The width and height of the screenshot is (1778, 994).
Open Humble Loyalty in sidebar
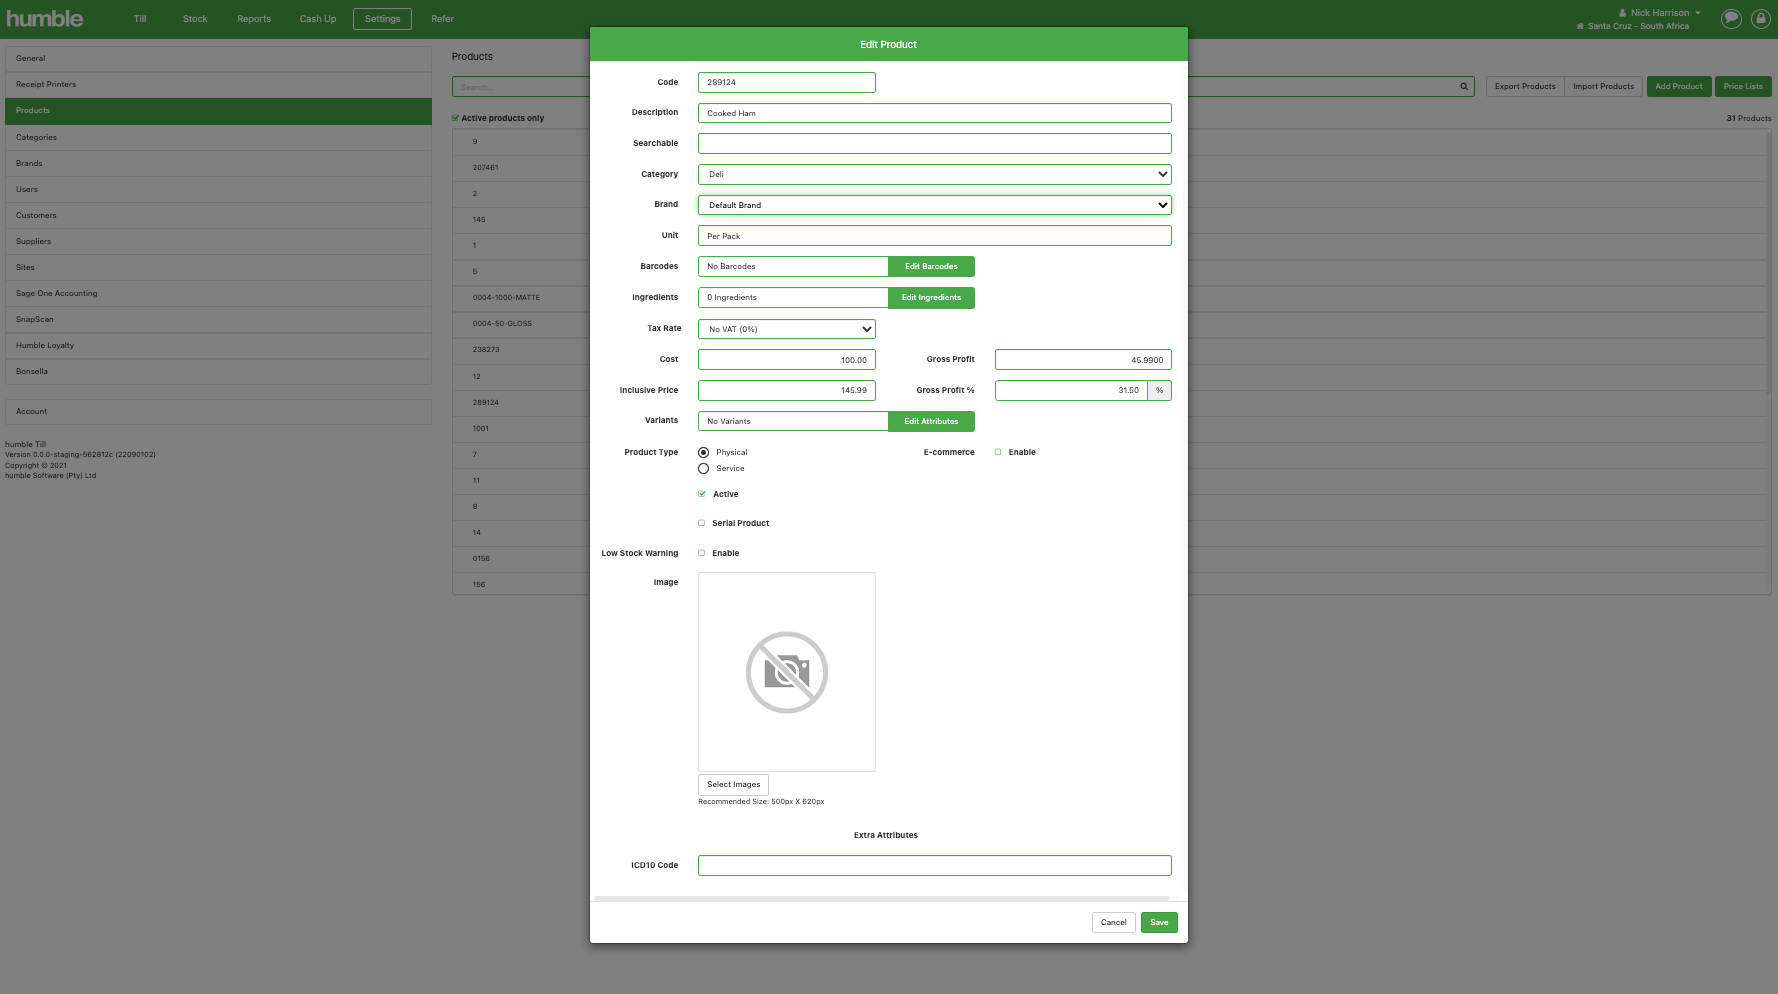[218, 345]
